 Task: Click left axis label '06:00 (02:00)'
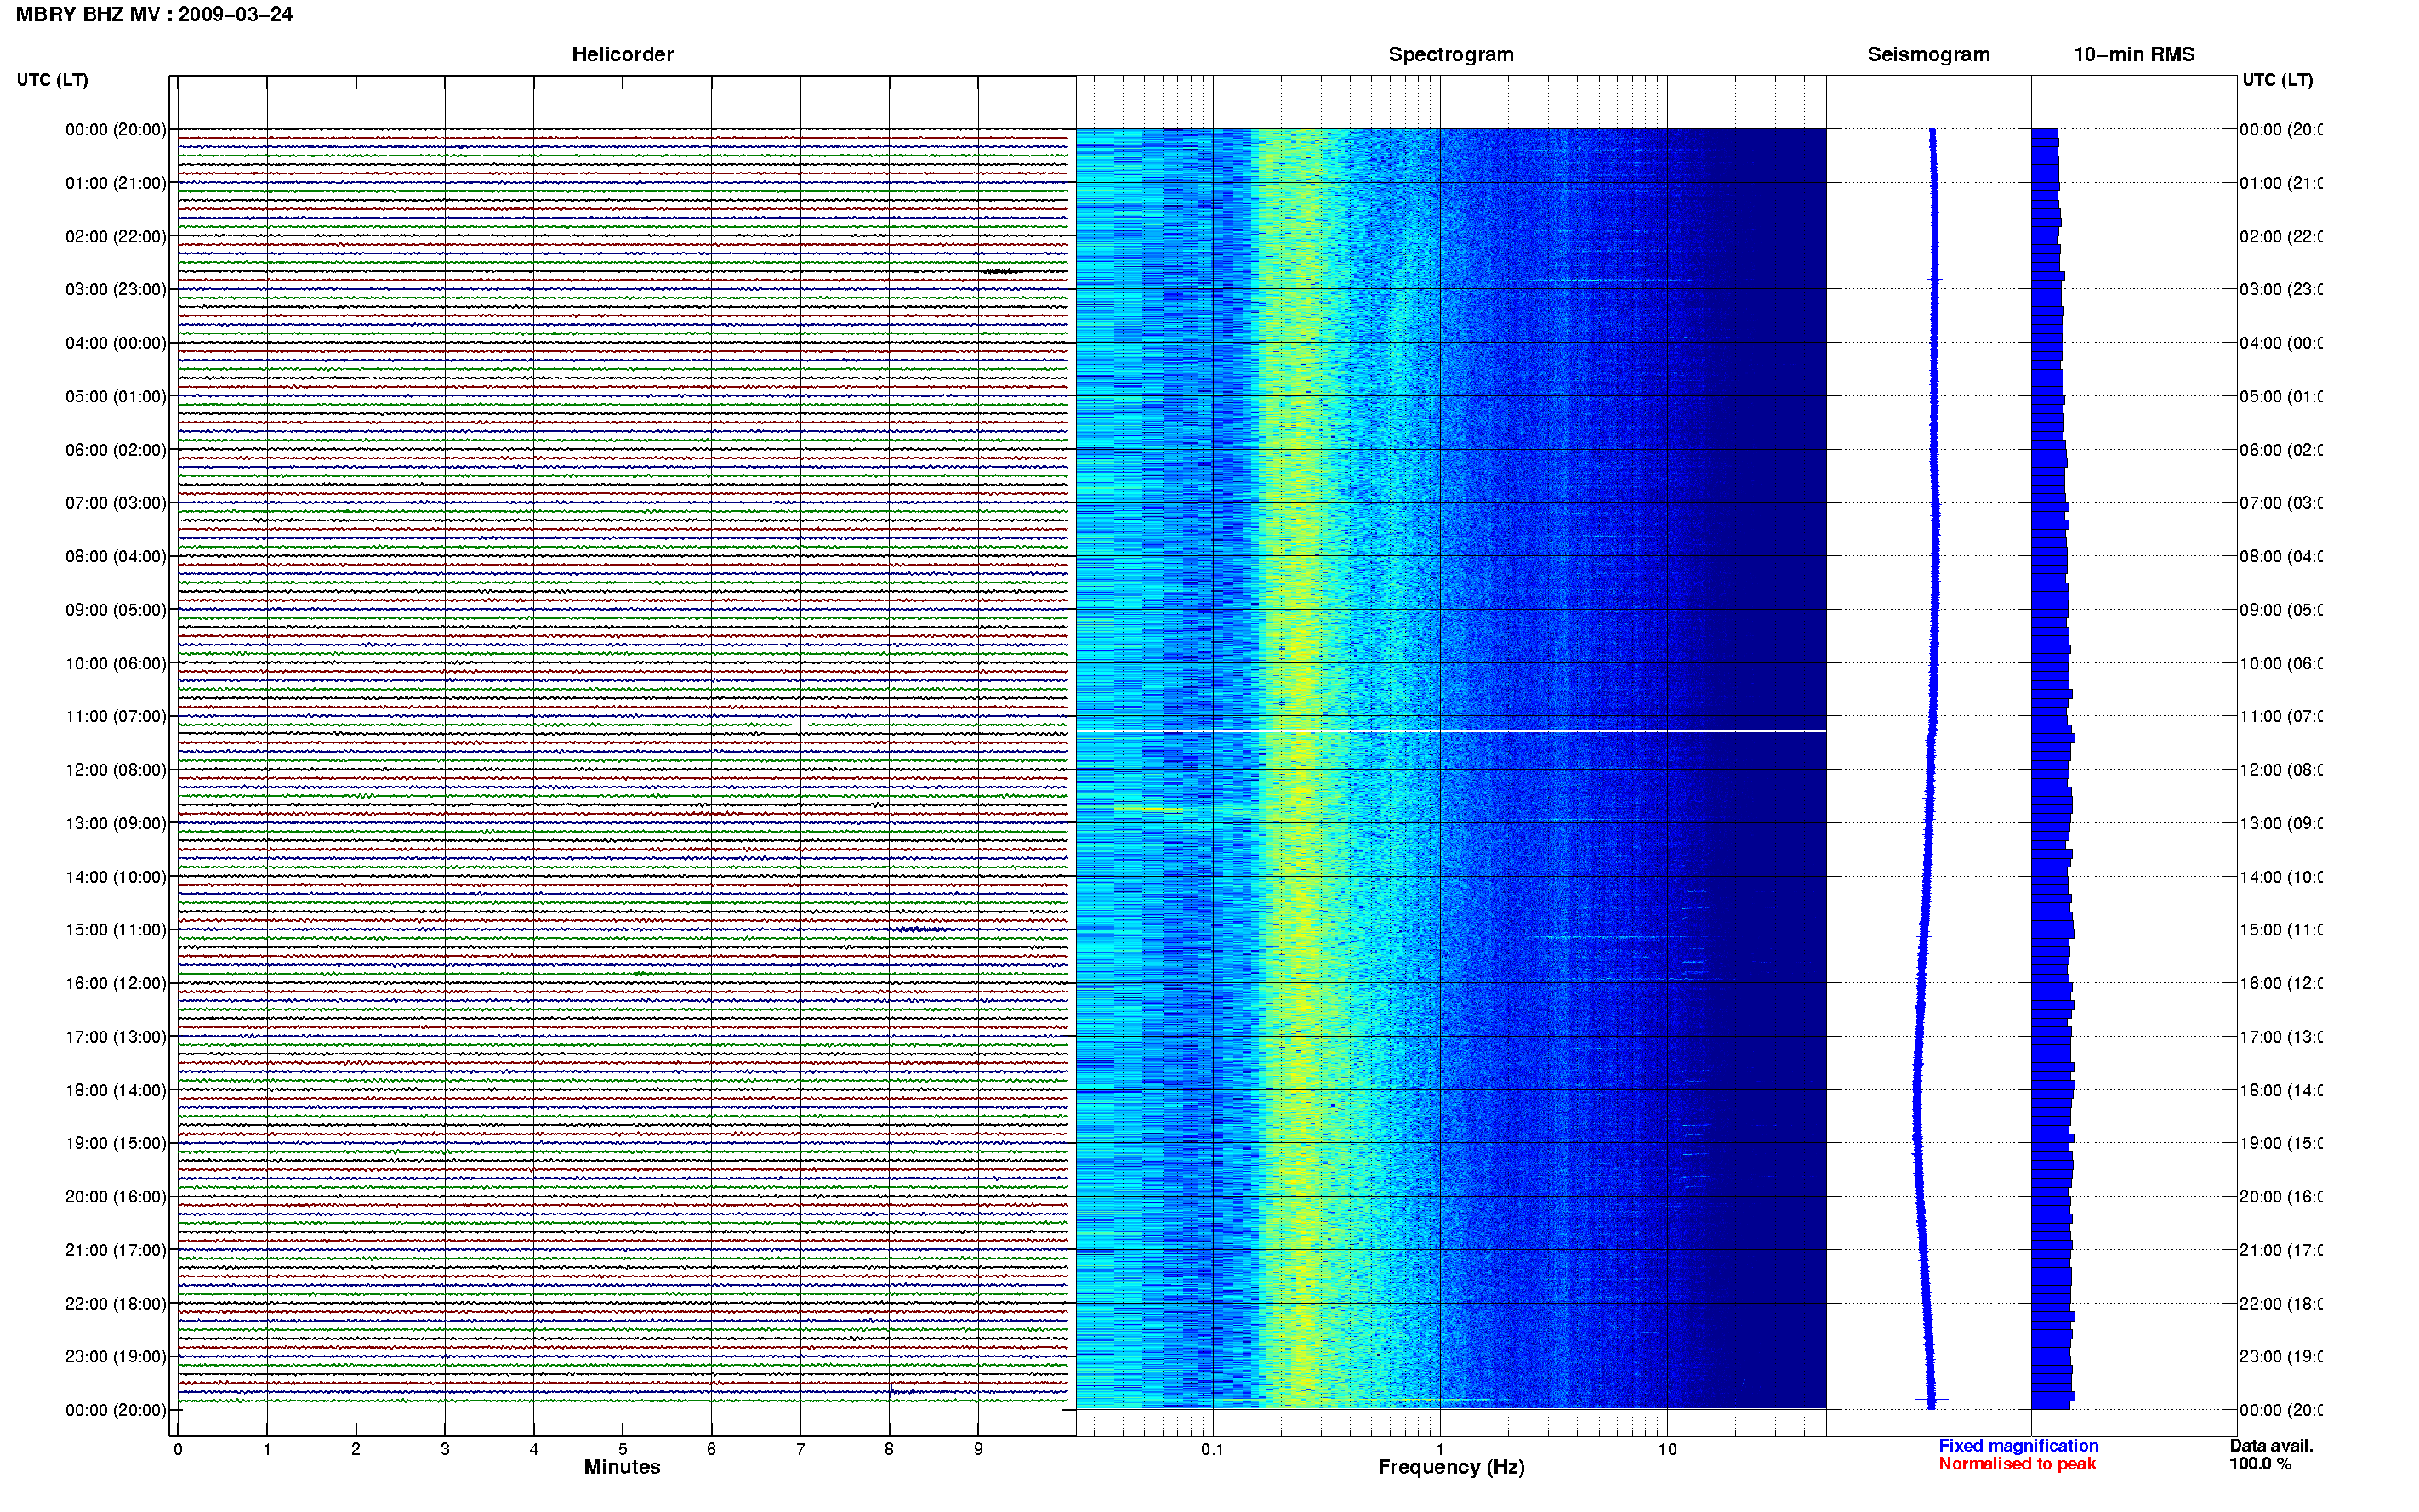(116, 450)
